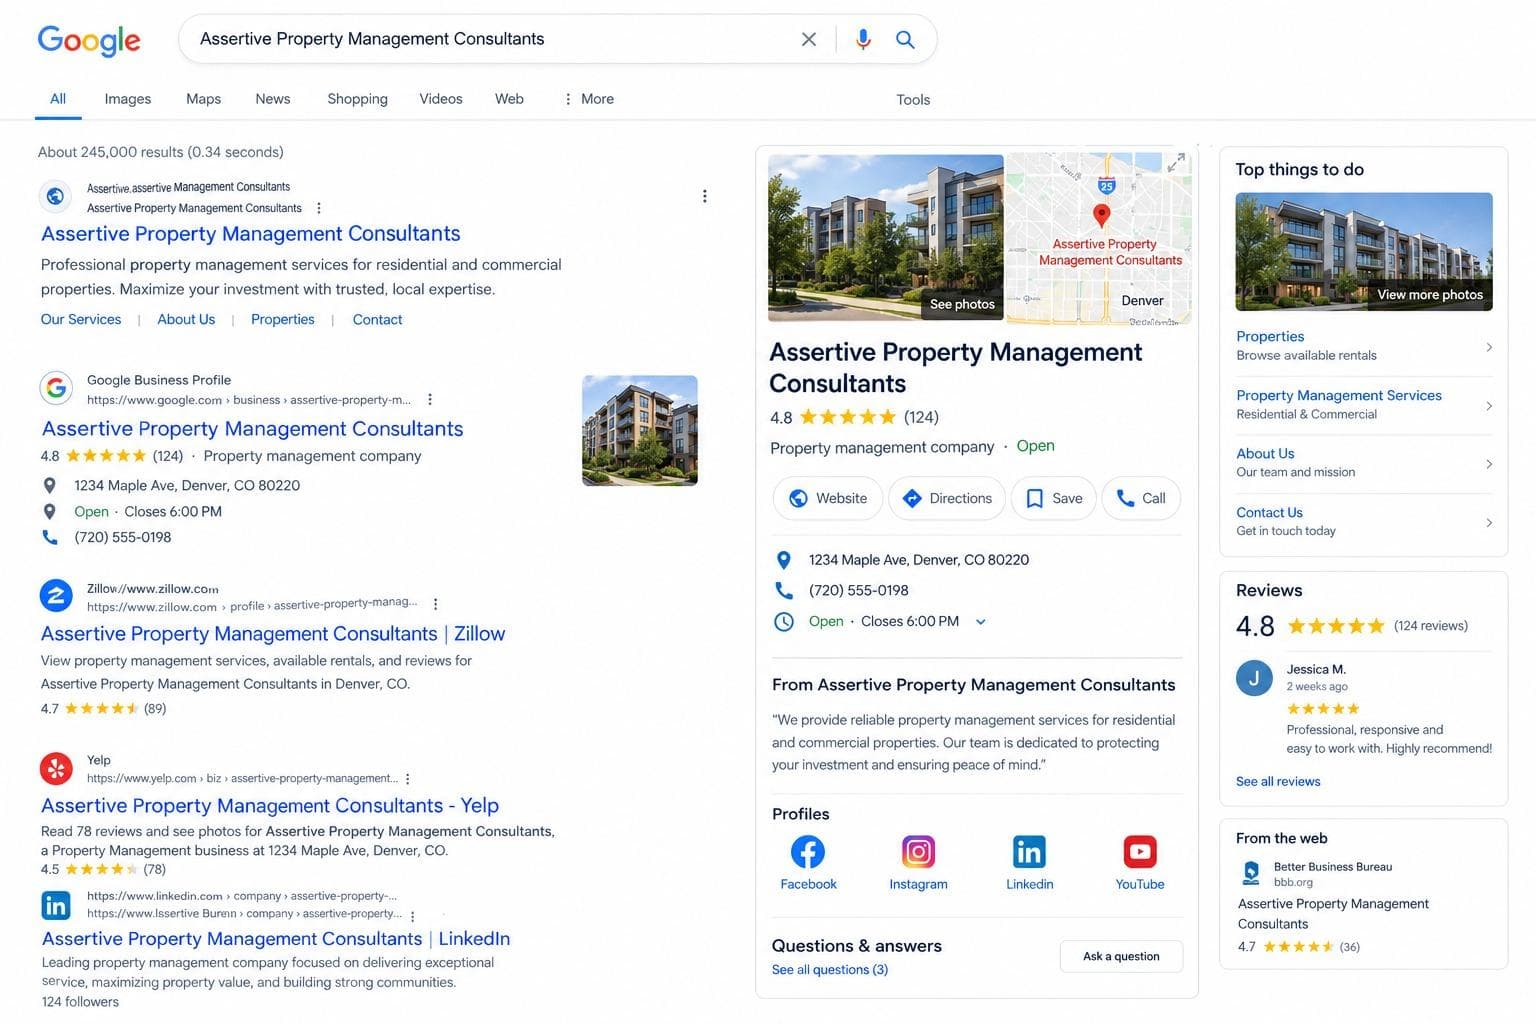This screenshot has width=1536, height=1024.
Task: Submit search using magnifier icon
Action: [905, 39]
